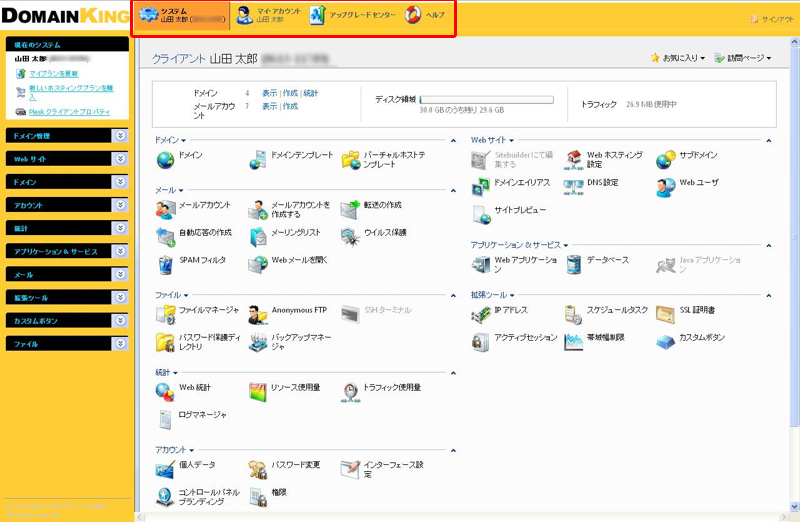This screenshot has height=522, width=800.
Task: Open Webユーザ icon
Action: point(666,187)
